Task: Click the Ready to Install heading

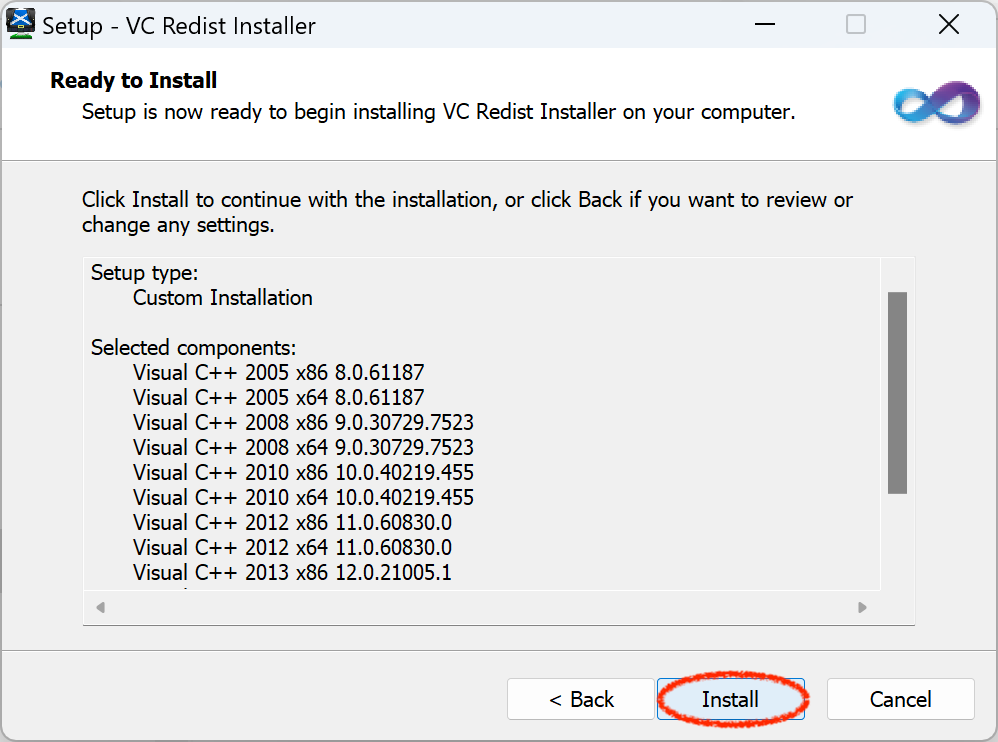Action: coord(134,80)
